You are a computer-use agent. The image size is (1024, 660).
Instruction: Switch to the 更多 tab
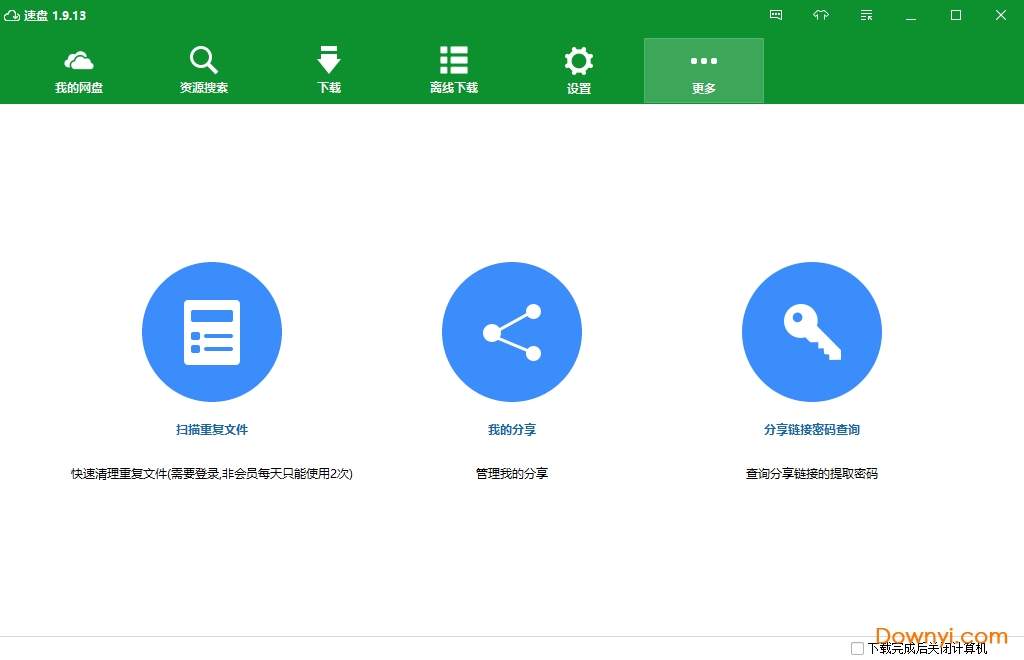click(703, 70)
